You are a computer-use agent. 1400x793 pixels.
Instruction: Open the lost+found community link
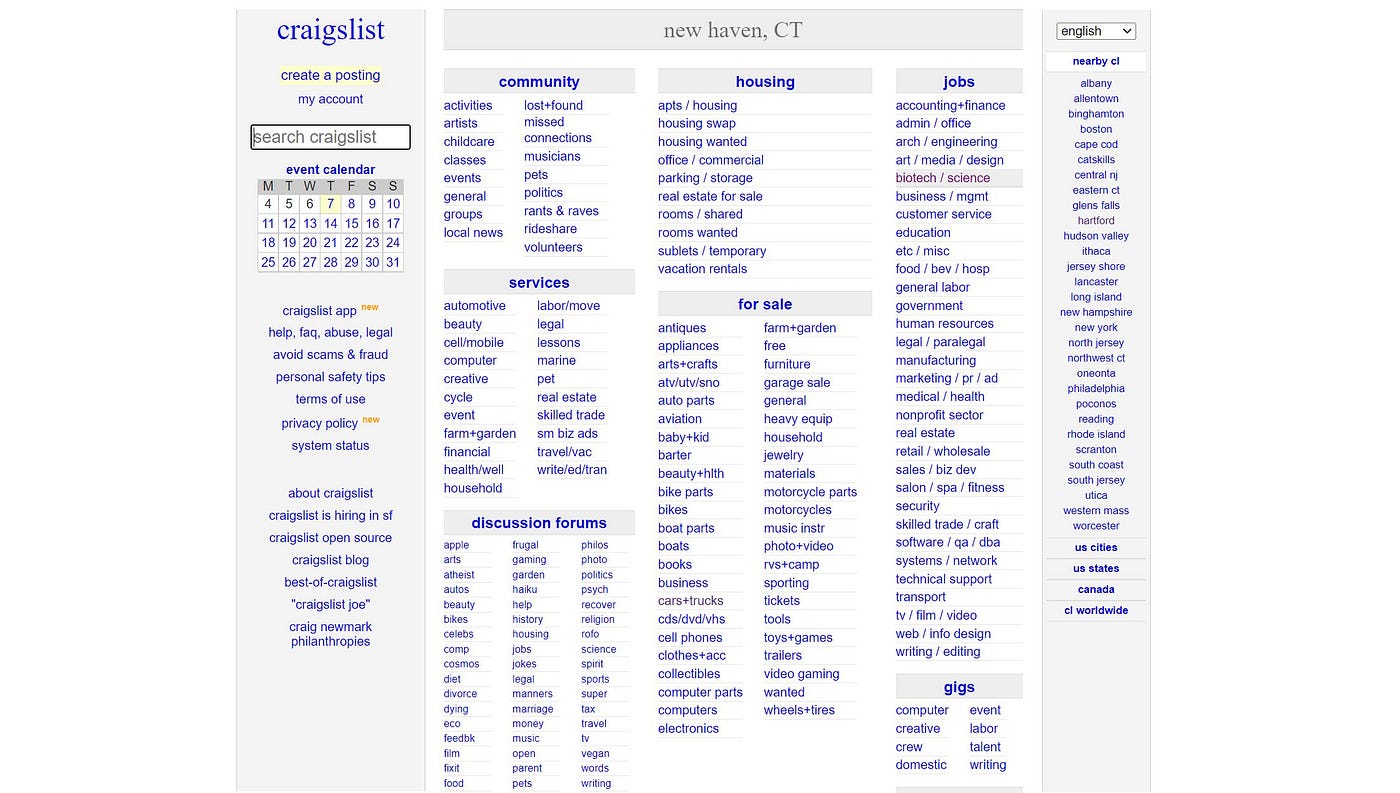(x=553, y=106)
